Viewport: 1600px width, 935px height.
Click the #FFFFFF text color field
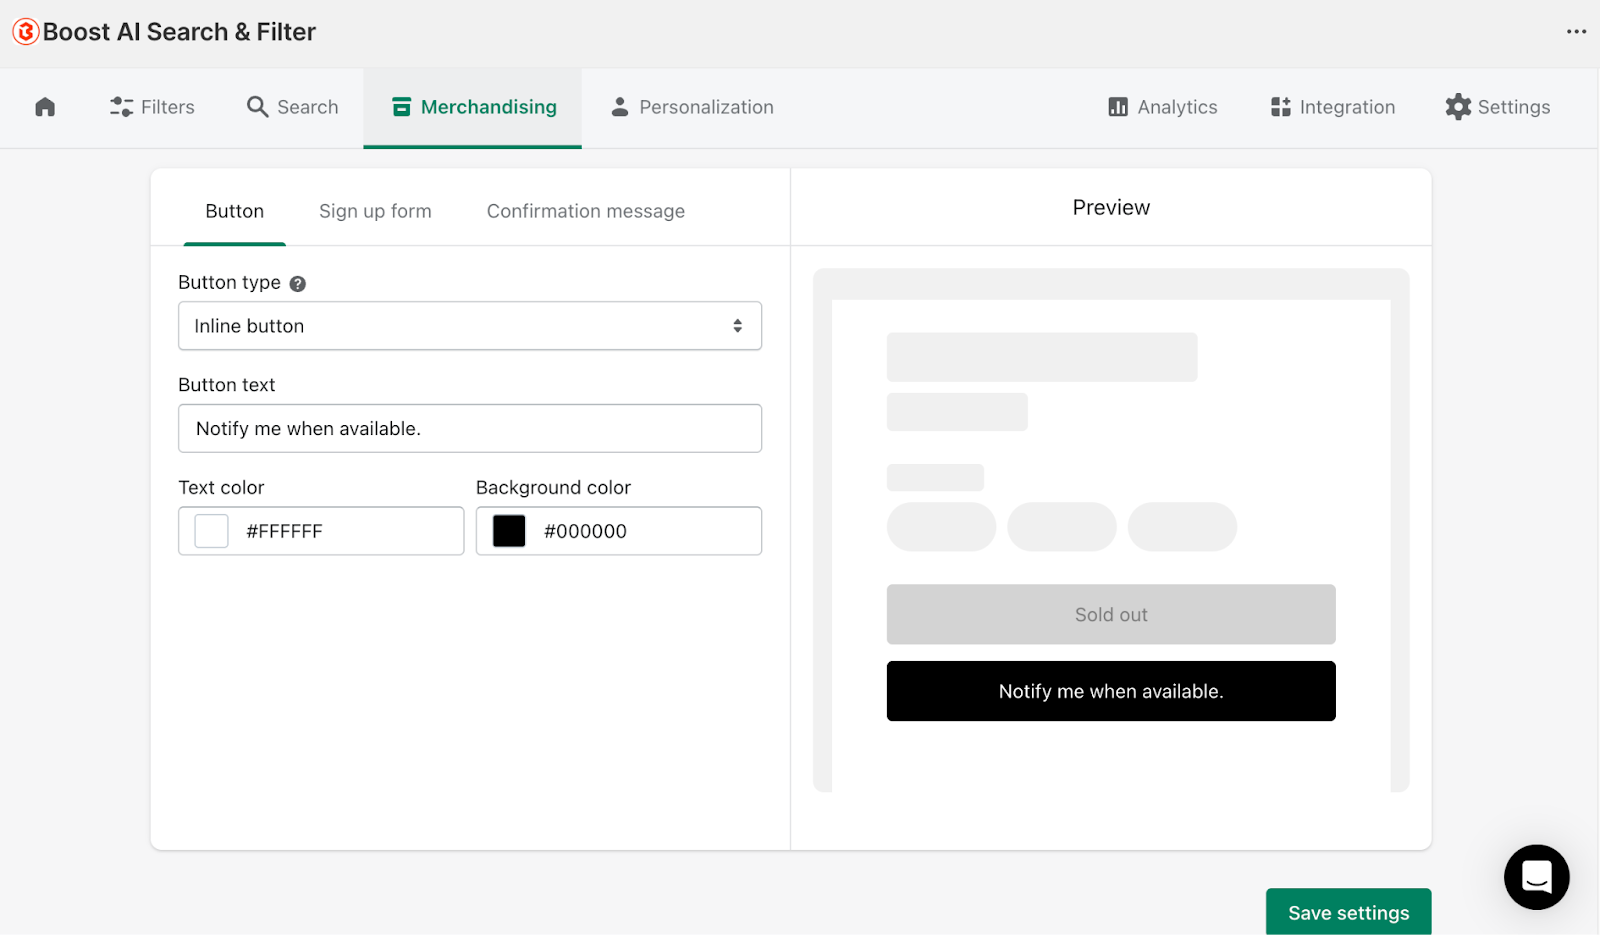(x=321, y=531)
